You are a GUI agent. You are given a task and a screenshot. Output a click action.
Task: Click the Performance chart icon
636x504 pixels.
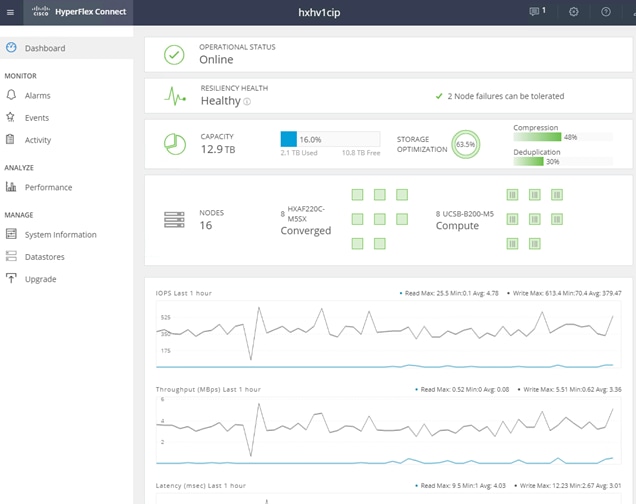tap(11, 187)
